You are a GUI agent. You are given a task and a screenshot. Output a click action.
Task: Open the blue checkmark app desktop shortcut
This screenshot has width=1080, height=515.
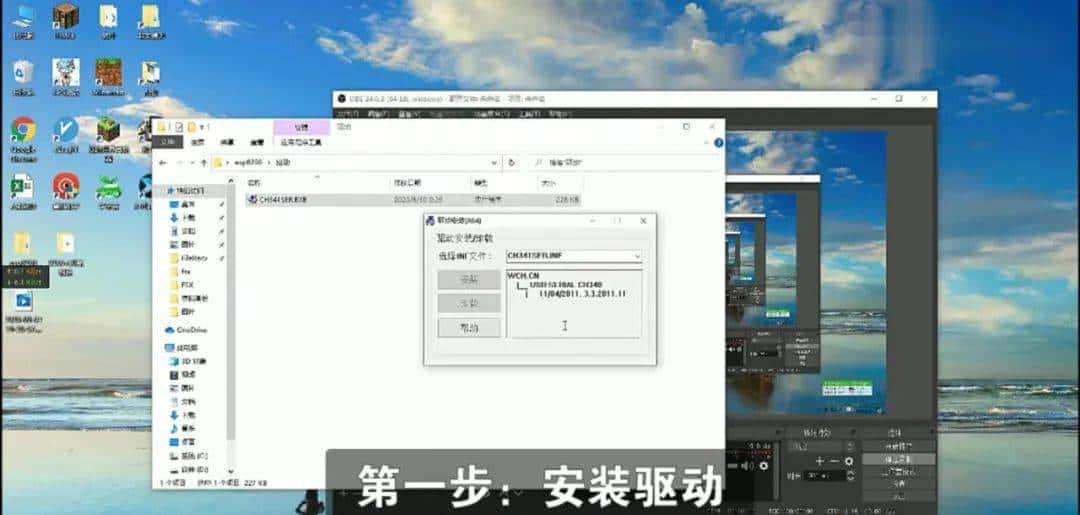tap(66, 134)
